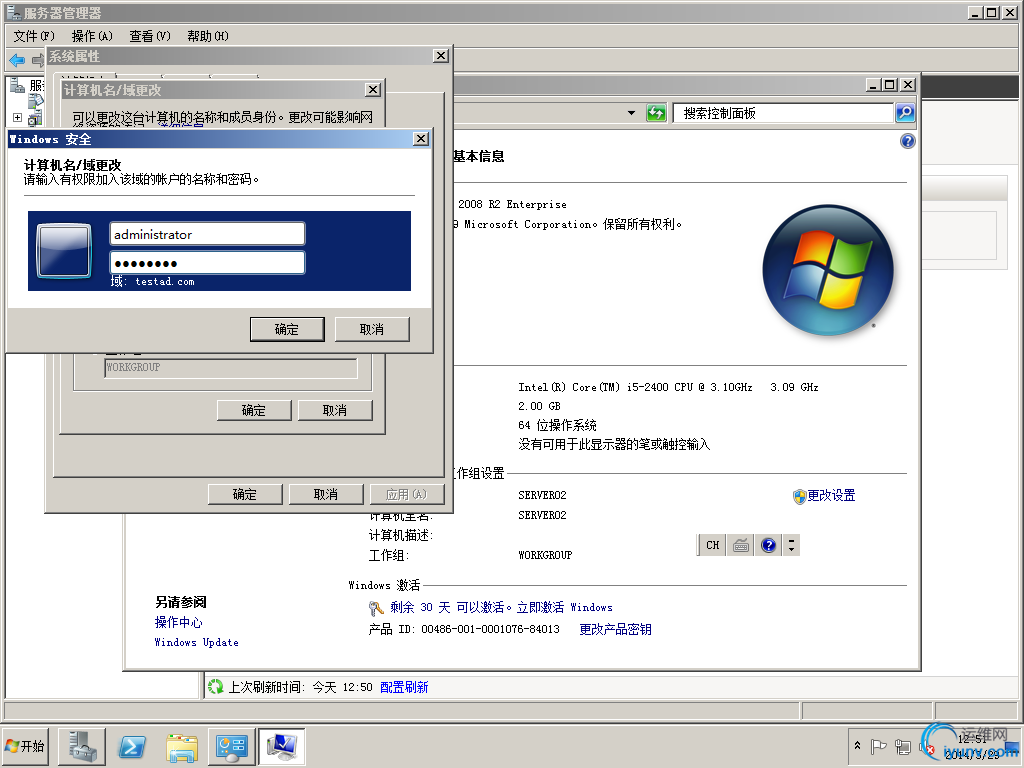
Task: Refresh the Control Panel view with the green icon
Action: (656, 113)
